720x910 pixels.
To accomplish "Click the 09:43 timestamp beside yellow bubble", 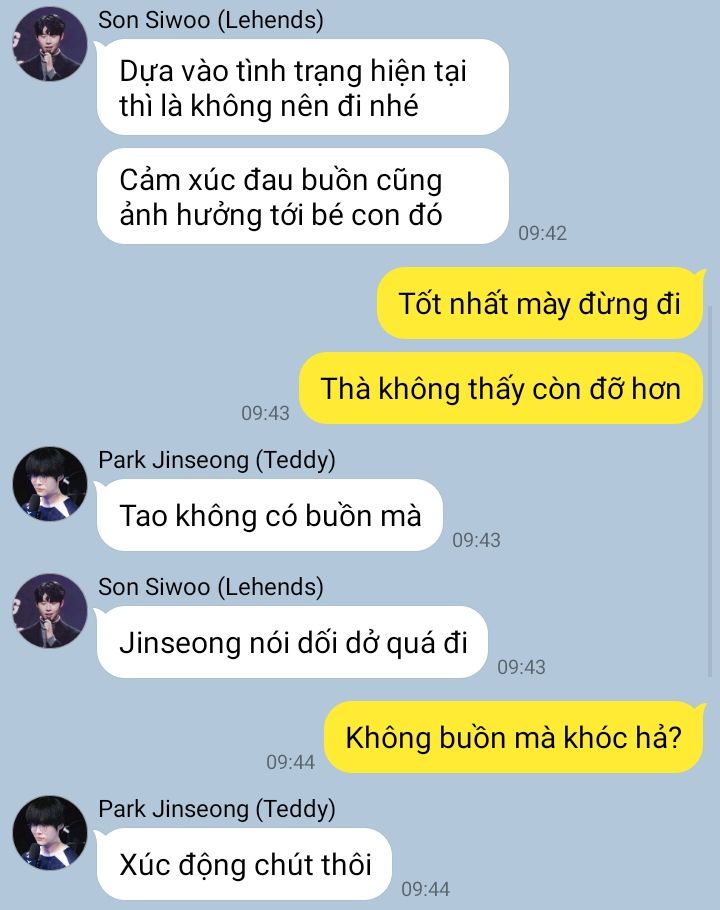I will (265, 413).
